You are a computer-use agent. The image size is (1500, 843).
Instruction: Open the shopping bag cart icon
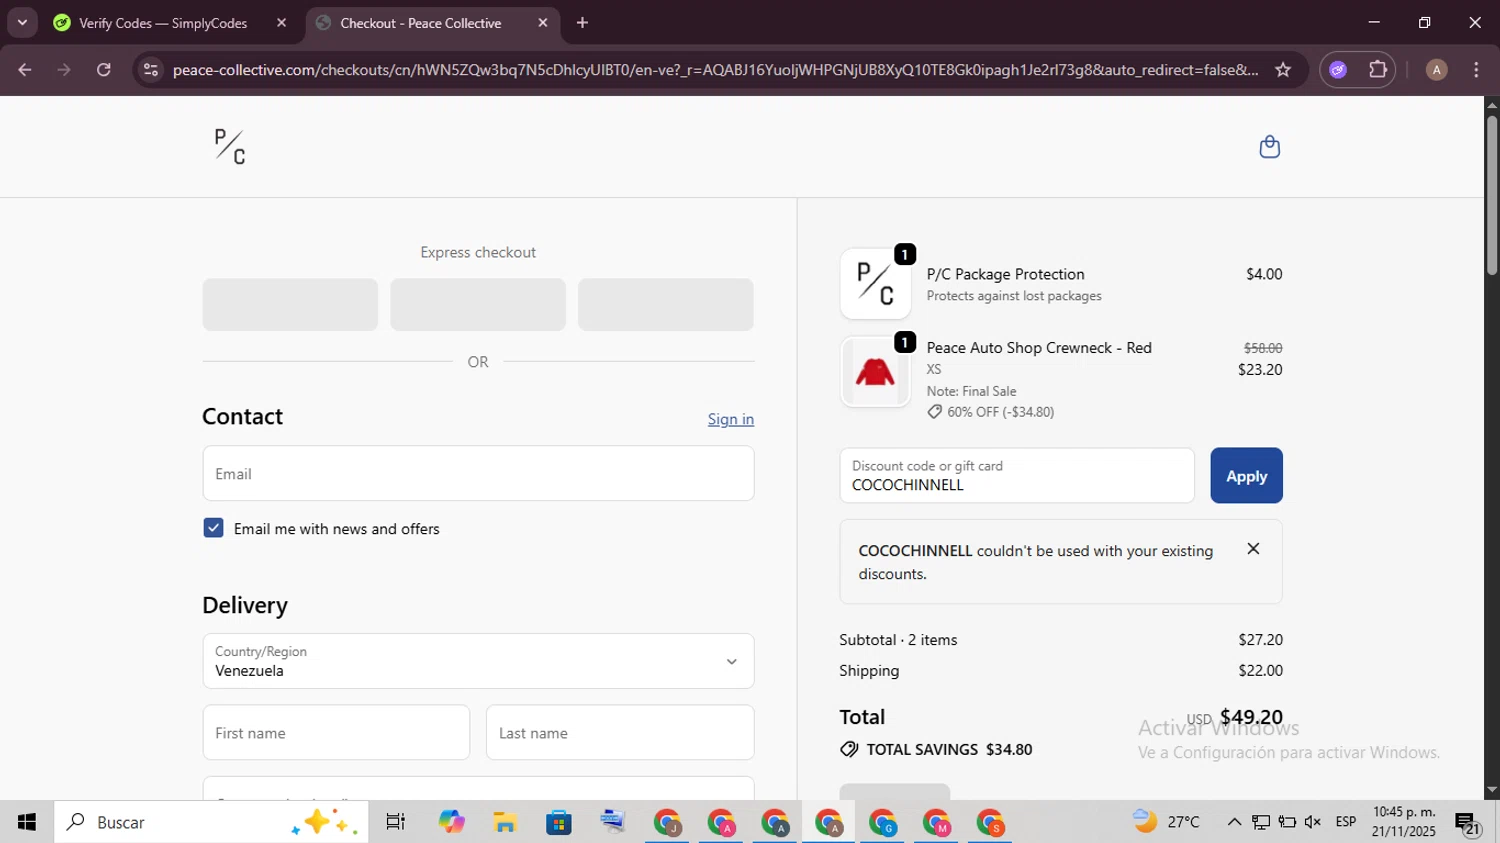click(1269, 147)
